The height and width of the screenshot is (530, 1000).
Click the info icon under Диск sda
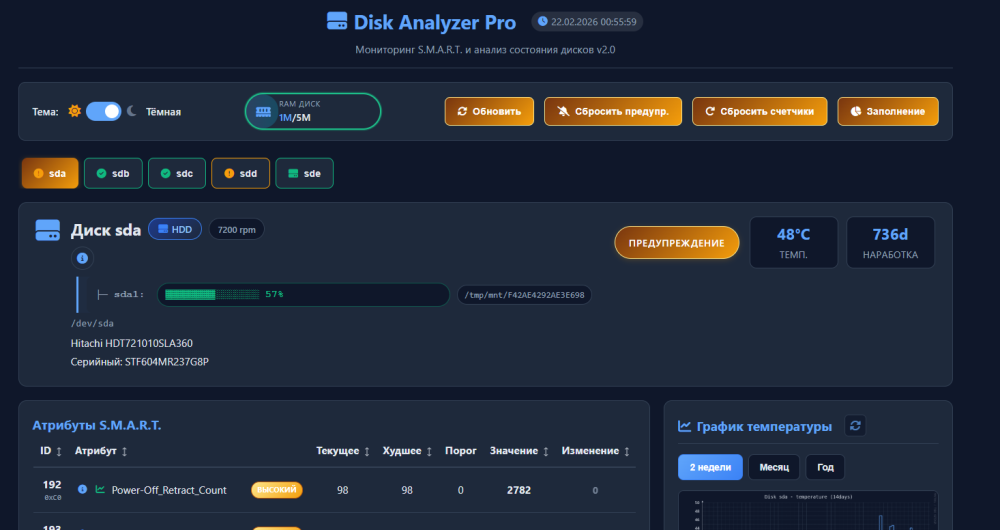click(x=82, y=258)
